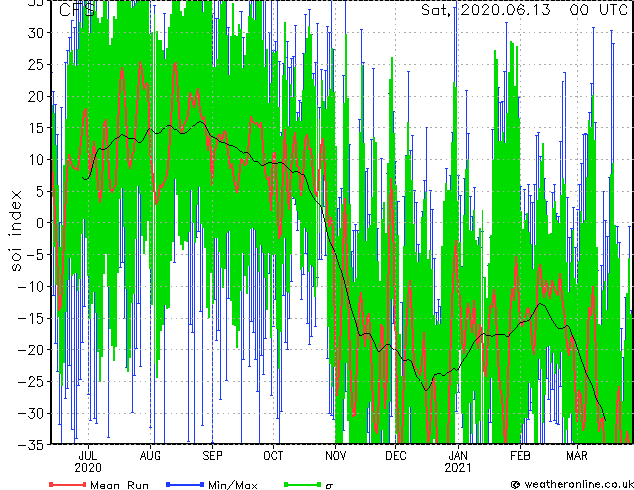Click the y-axis value -10

pos(31,287)
